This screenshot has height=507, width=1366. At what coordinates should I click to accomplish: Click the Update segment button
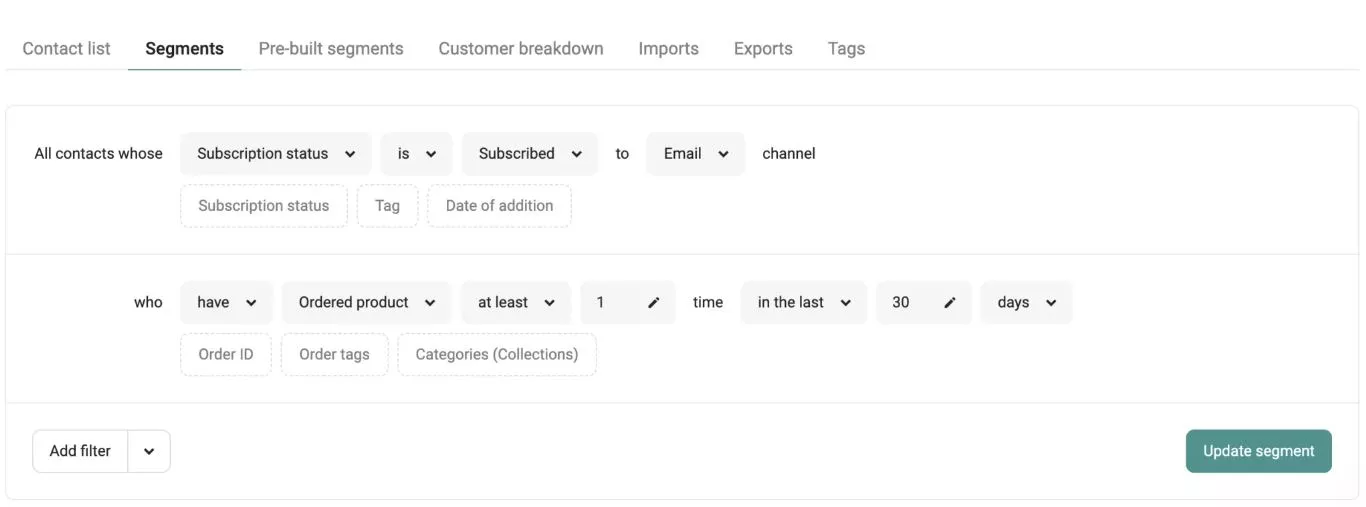coord(1258,451)
